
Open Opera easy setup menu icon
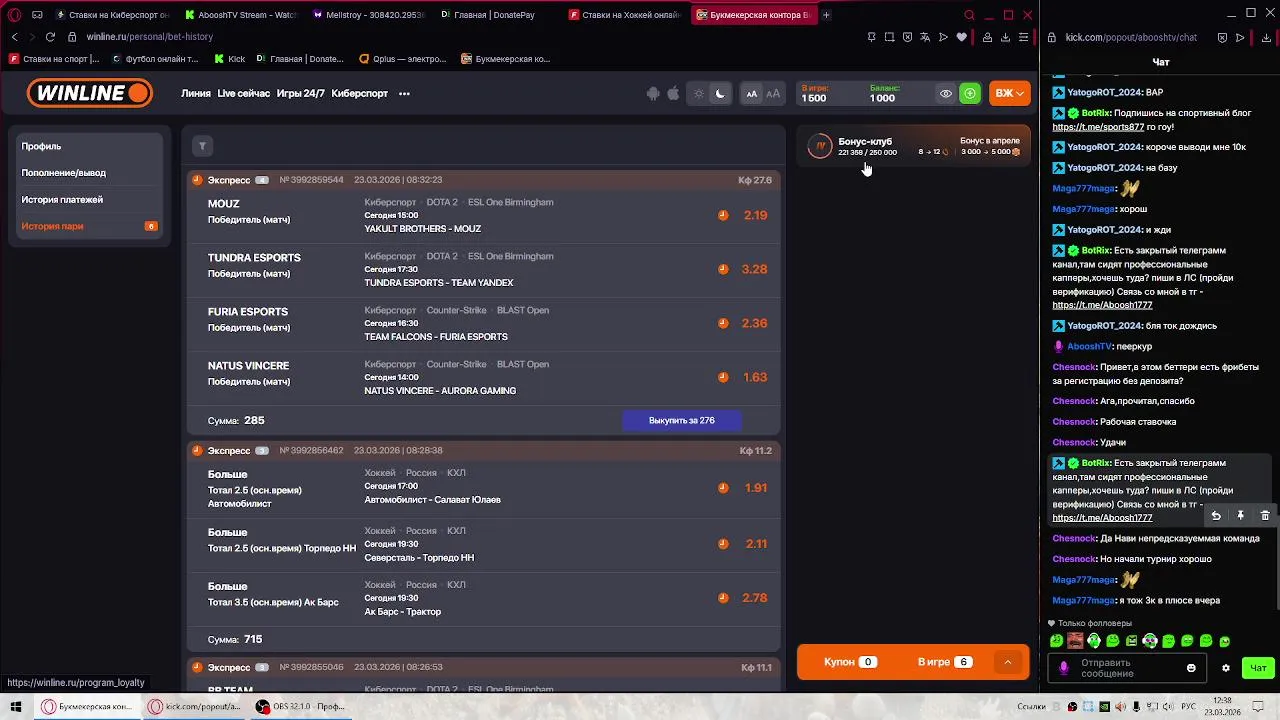pos(1023,37)
